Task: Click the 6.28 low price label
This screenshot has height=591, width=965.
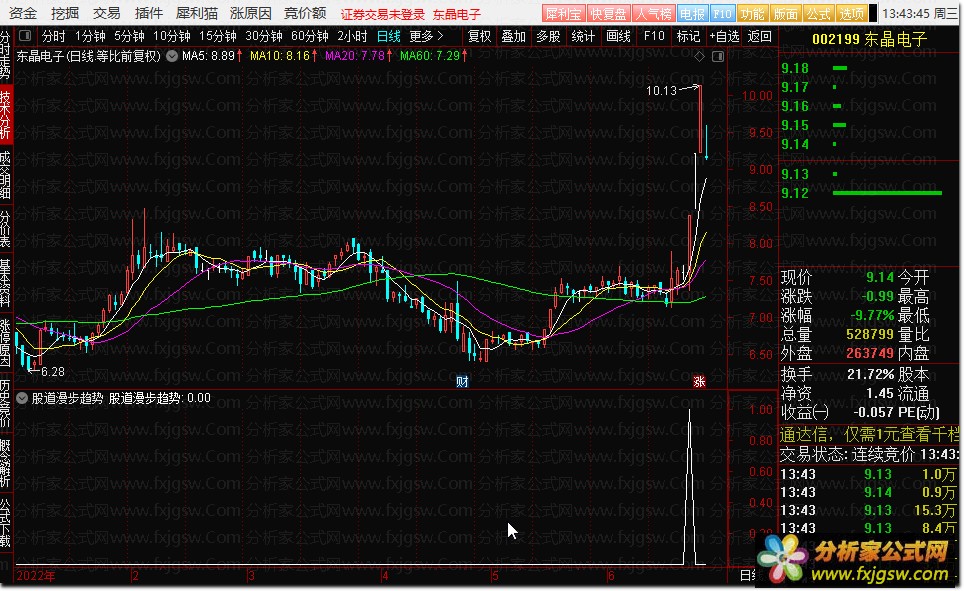Action: (52, 372)
